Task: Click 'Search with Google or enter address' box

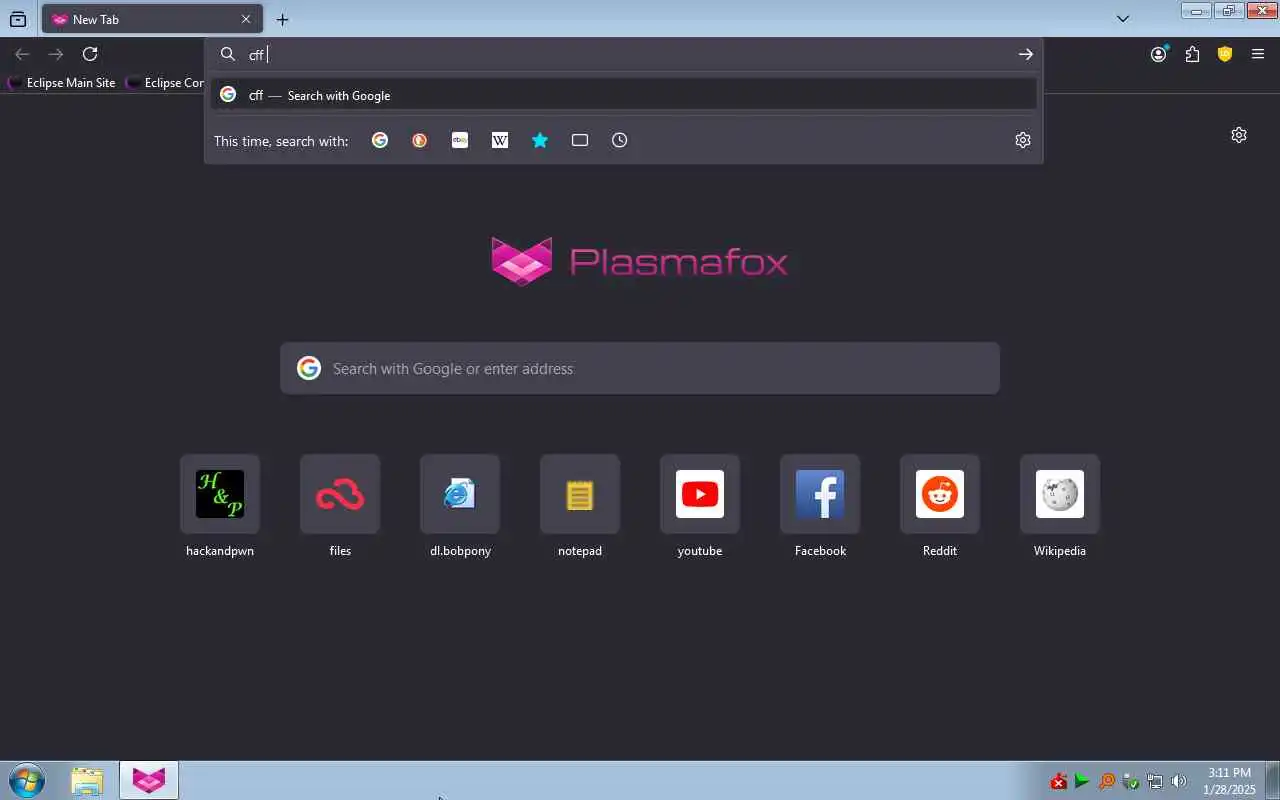Action: coord(640,368)
